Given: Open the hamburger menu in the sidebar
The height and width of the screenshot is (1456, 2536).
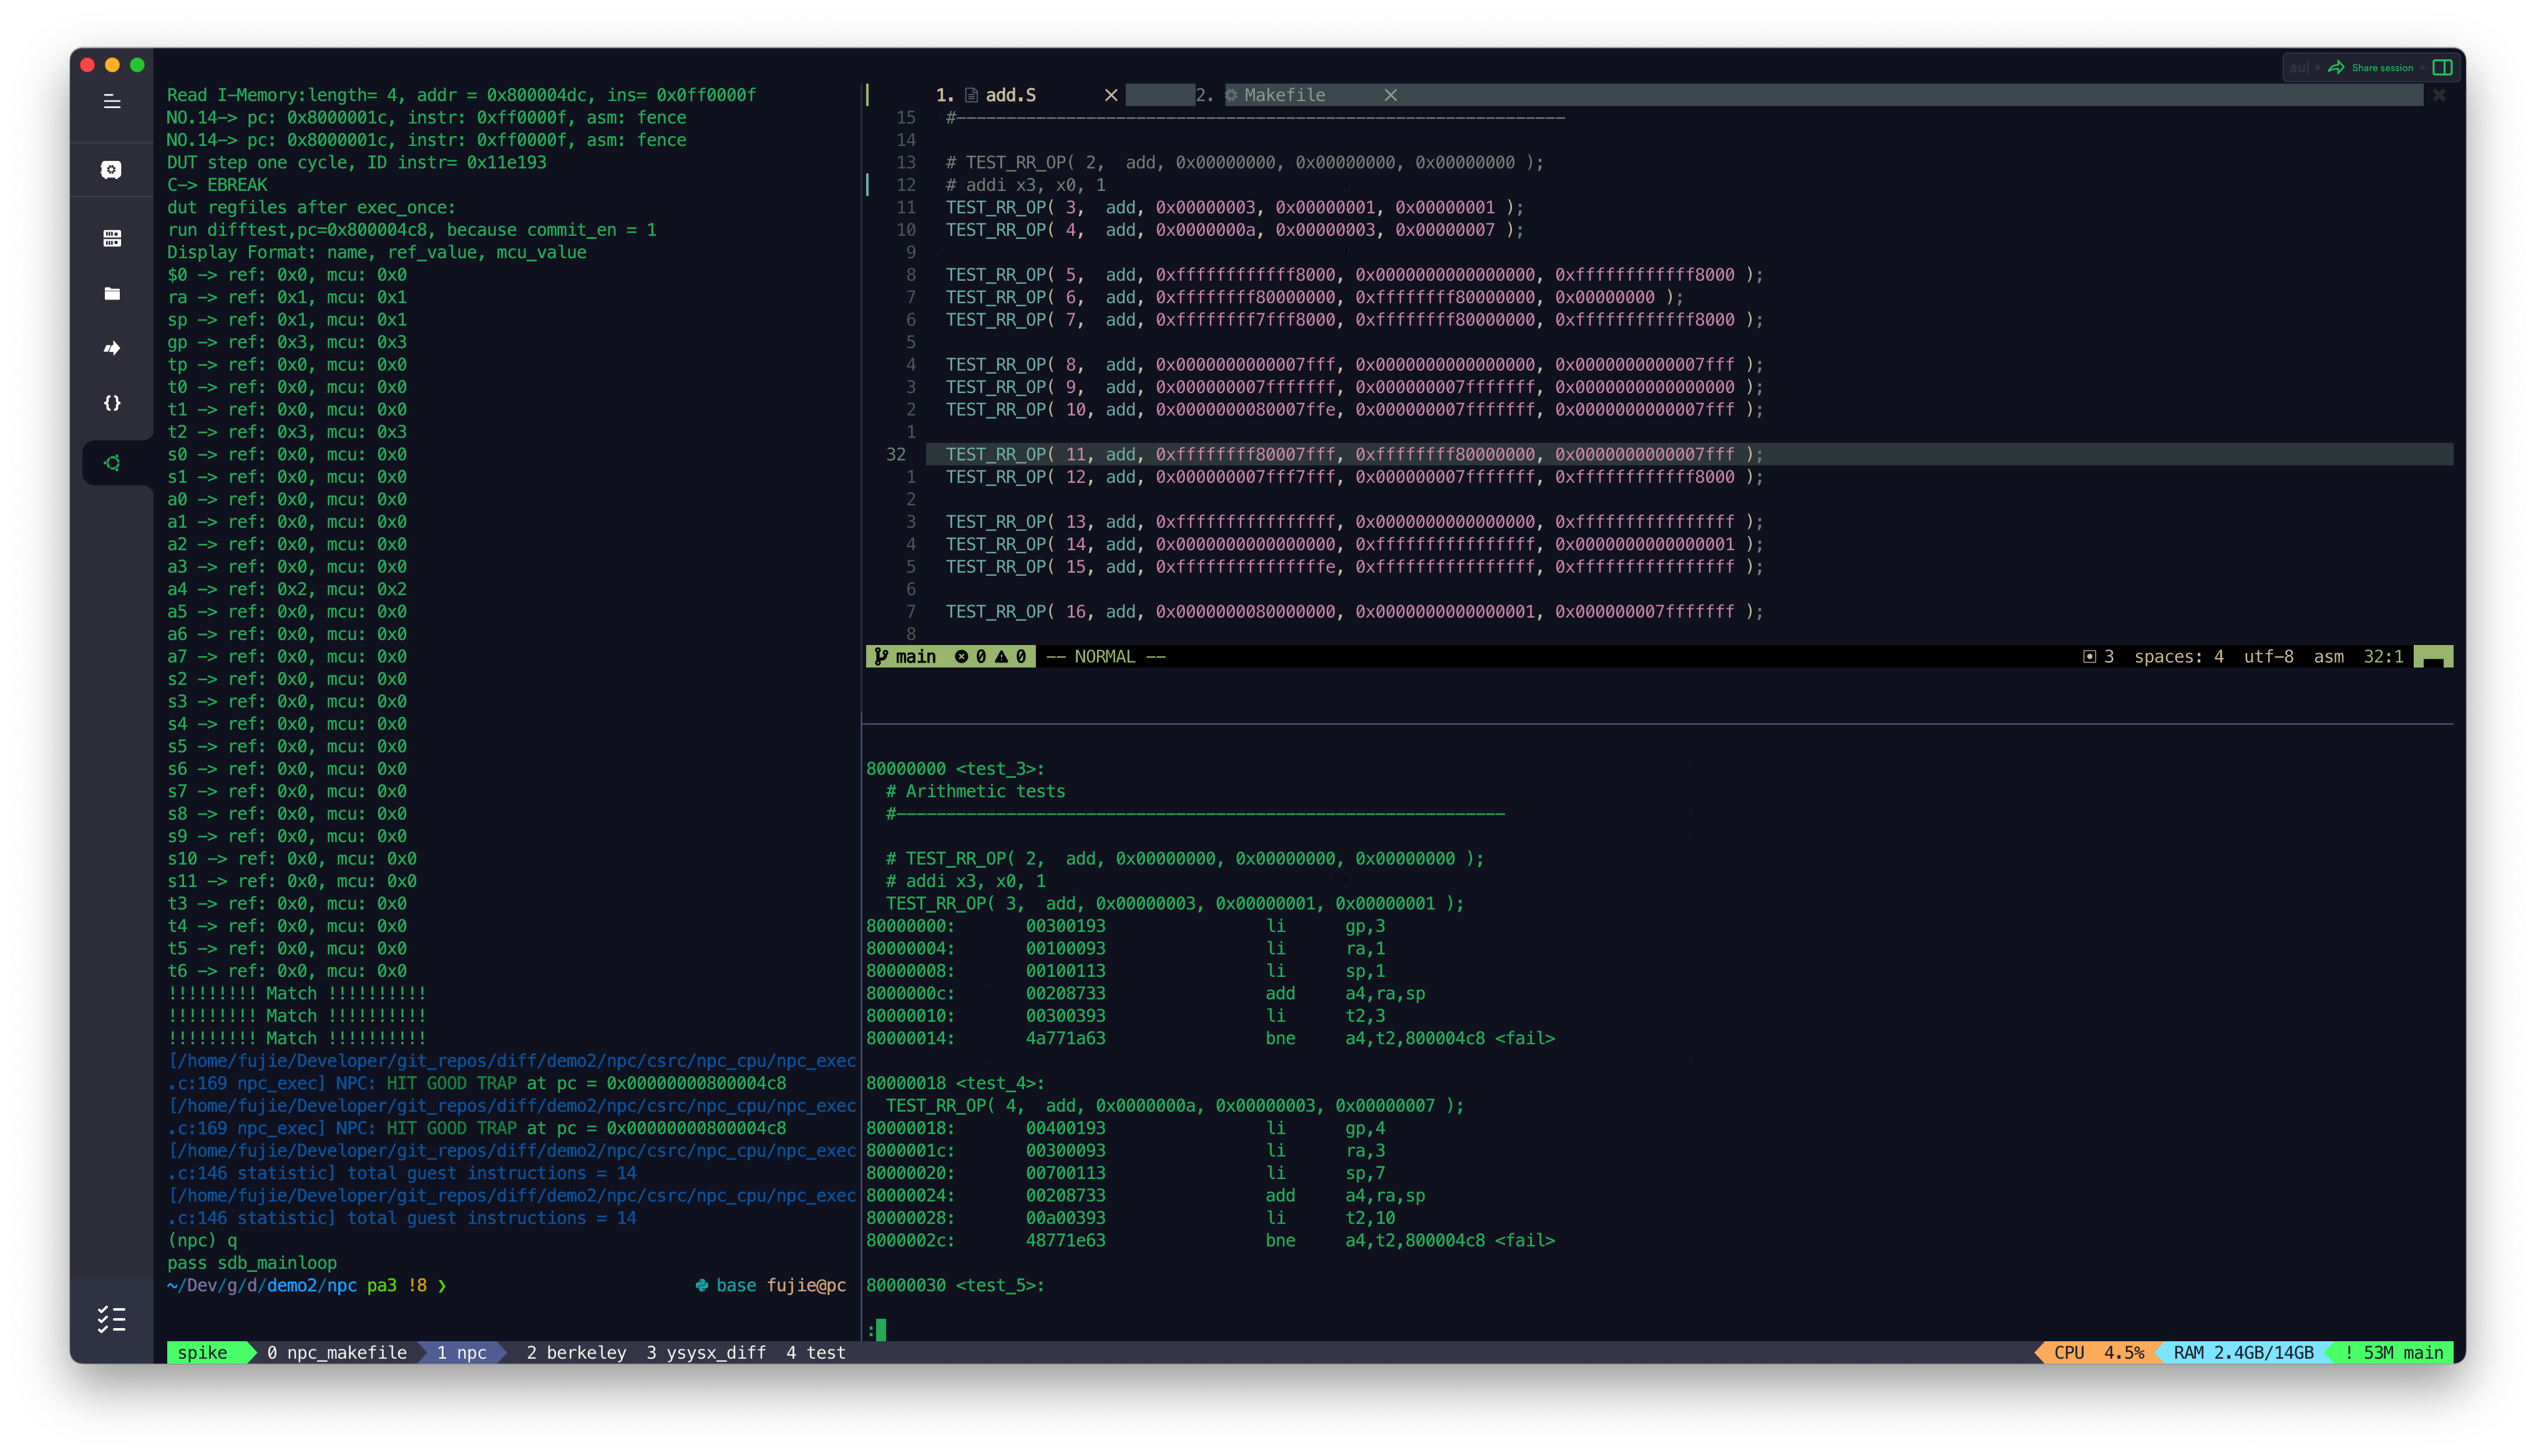Looking at the screenshot, I should pos(112,101).
